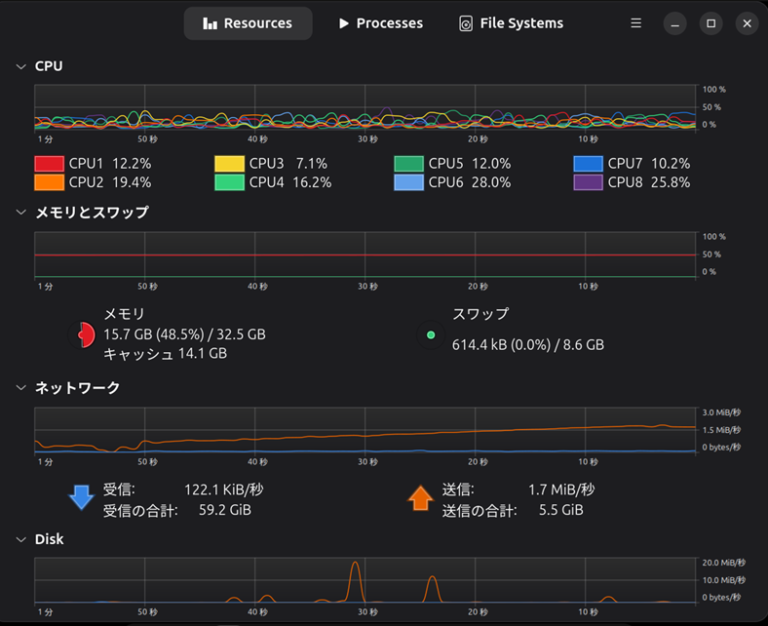Open the hamburger main menu
Image resolution: width=768 pixels, height=626 pixels.
point(636,23)
